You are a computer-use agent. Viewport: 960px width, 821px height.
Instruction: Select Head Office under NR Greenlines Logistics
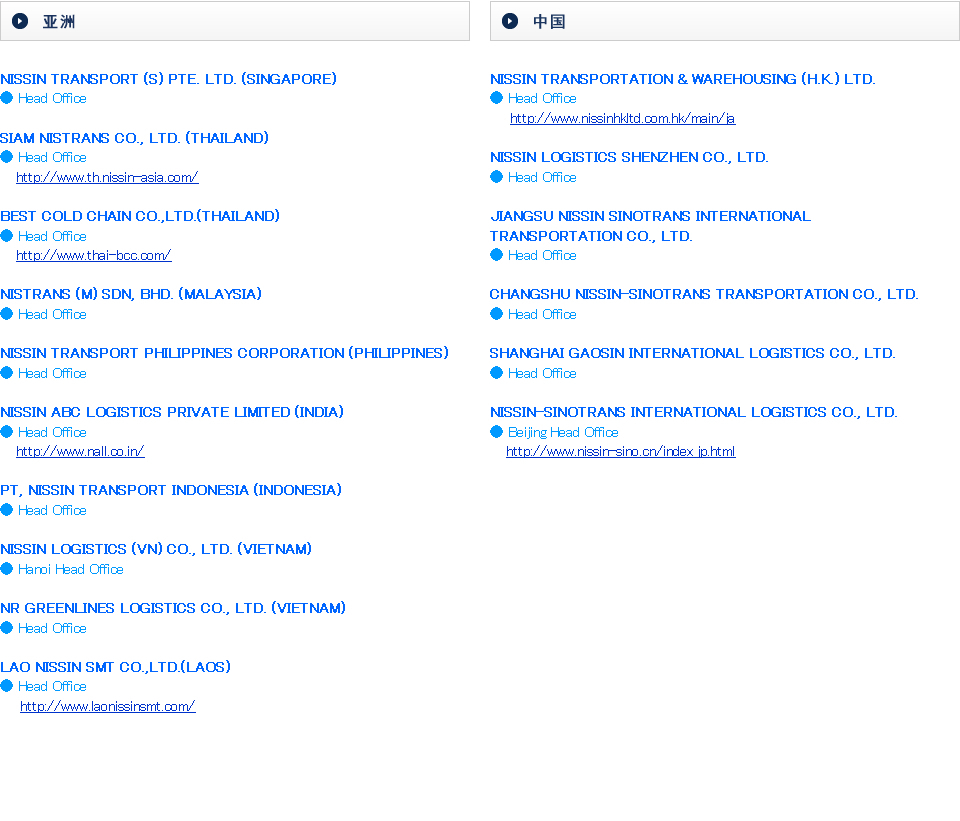[x=52, y=628]
